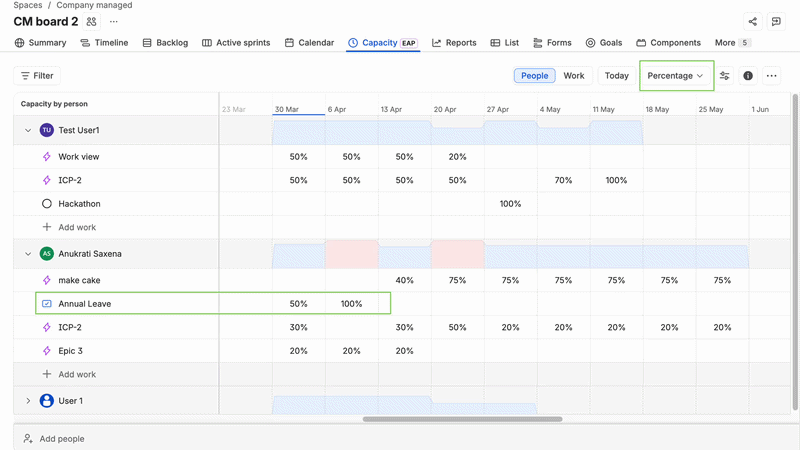Click the epic icon beside Work view
The image size is (800, 450).
point(46,157)
